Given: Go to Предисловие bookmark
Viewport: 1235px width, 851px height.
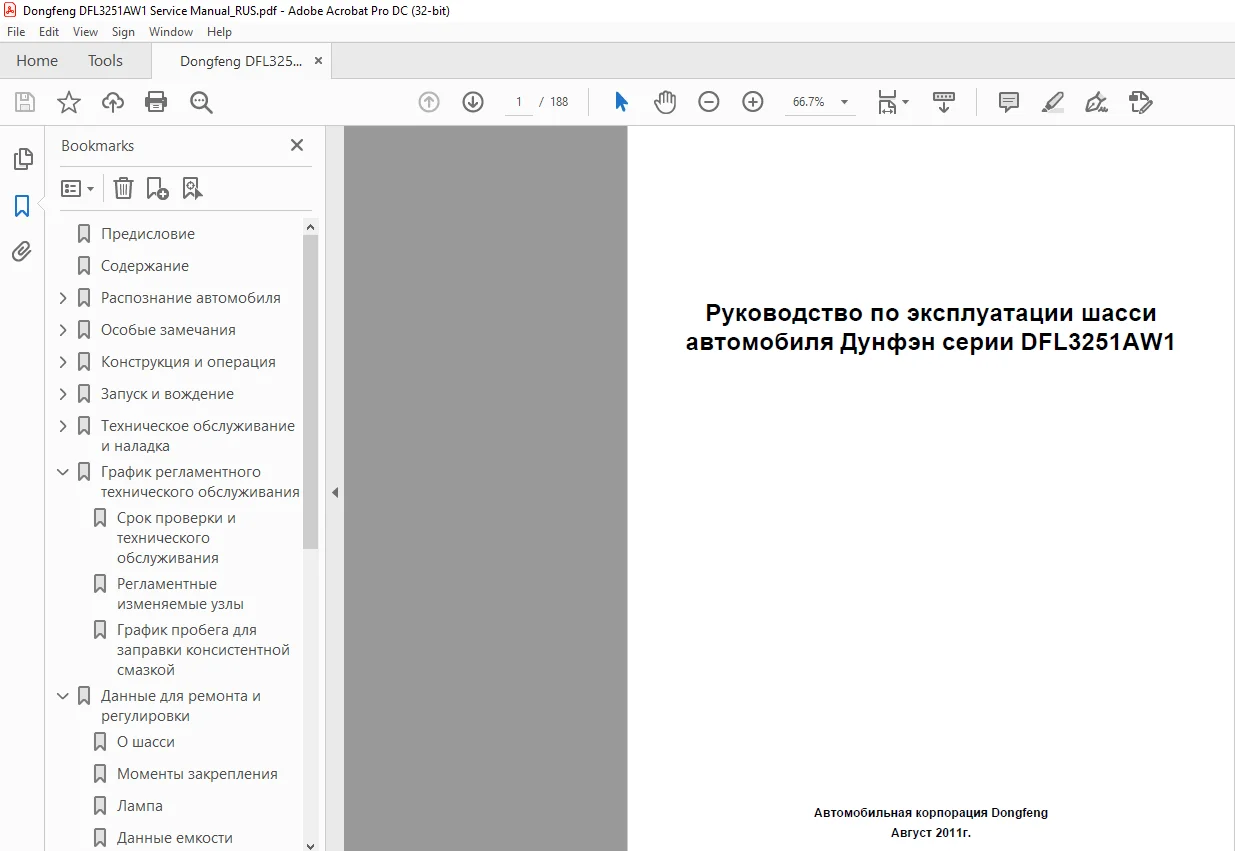Looking at the screenshot, I should 148,234.
